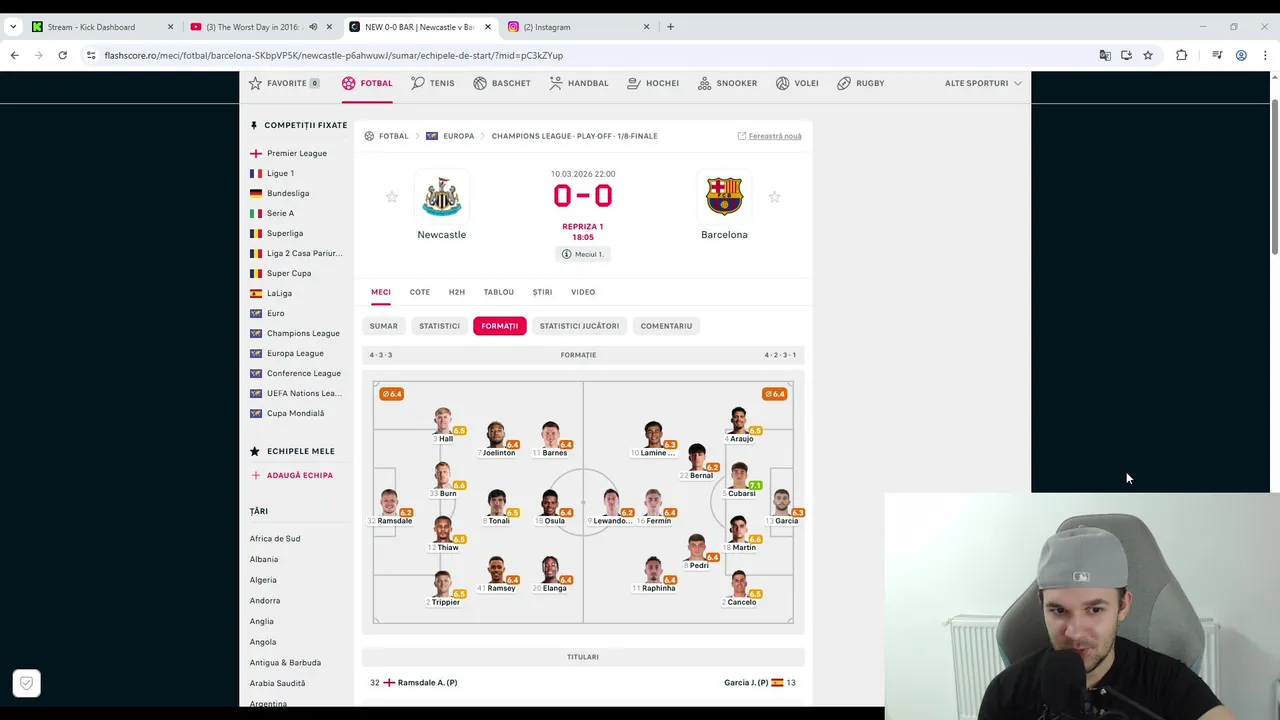Open LaLiga in pinned competitions
This screenshot has height=720, width=1280.
279,293
